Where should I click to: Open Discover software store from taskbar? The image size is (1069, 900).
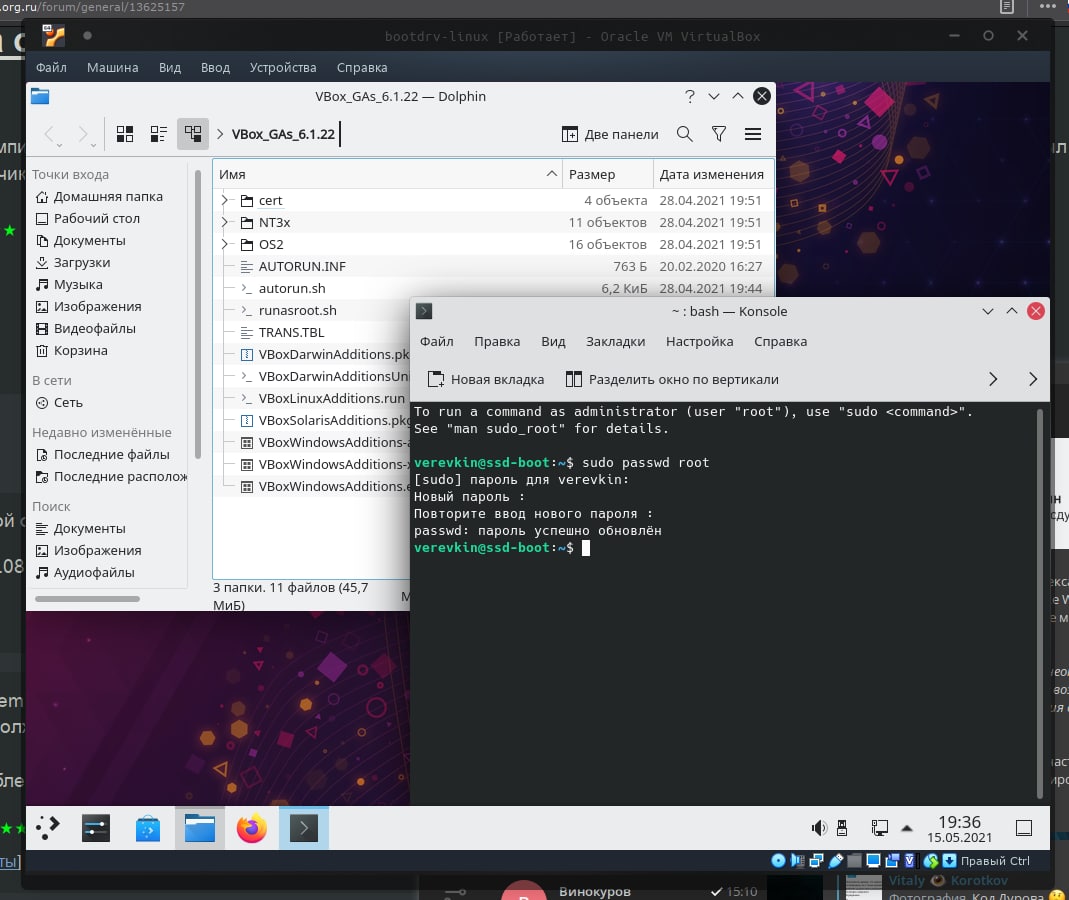coord(147,828)
